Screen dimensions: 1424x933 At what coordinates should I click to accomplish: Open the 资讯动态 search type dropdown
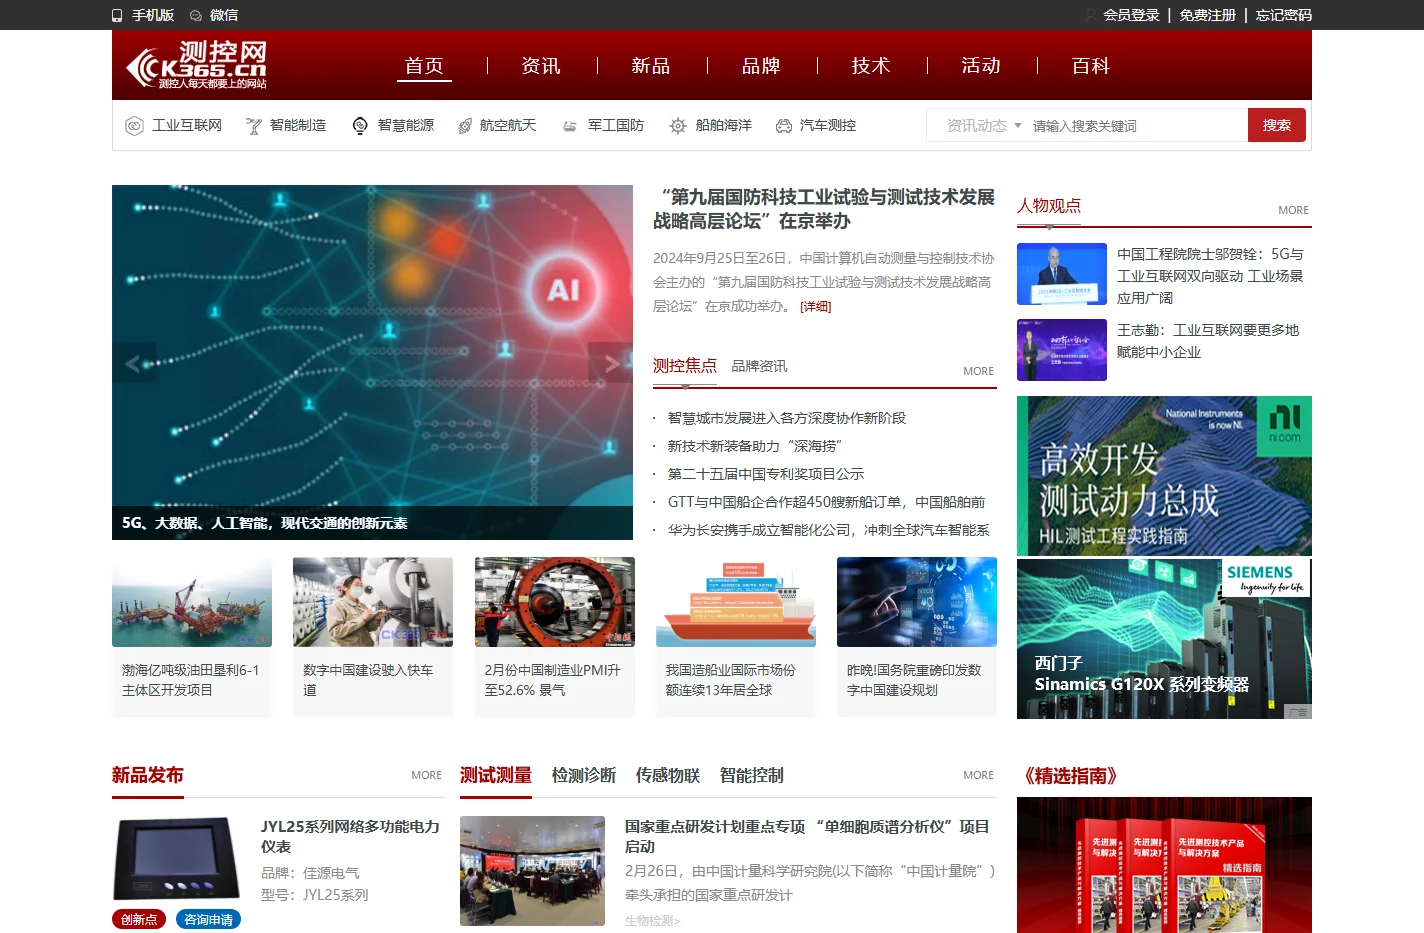pyautogui.click(x=984, y=125)
